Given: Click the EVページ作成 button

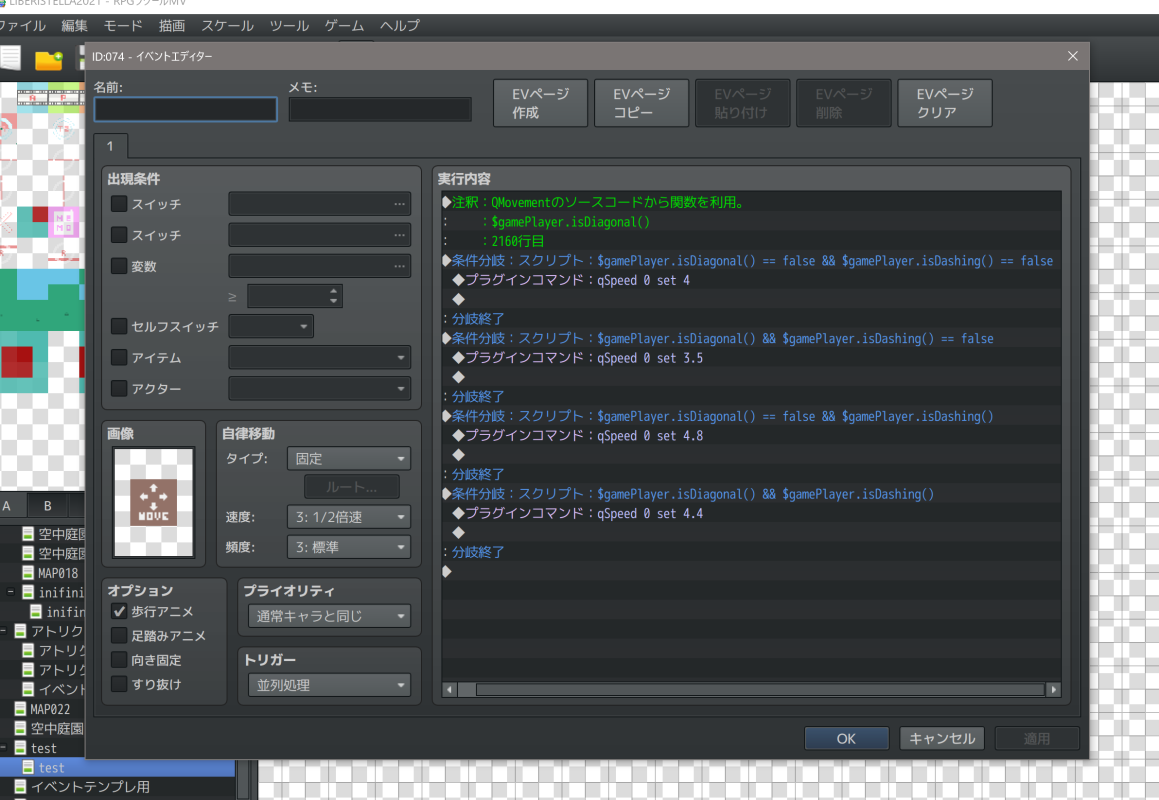Looking at the screenshot, I should pyautogui.click(x=540, y=104).
